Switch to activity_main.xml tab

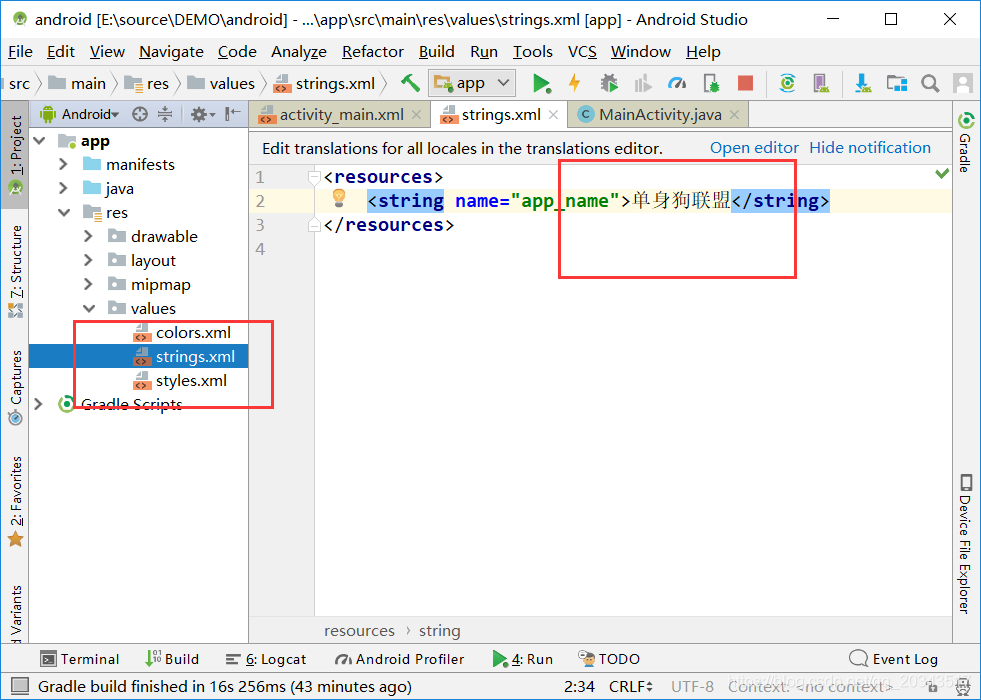[x=342, y=115]
